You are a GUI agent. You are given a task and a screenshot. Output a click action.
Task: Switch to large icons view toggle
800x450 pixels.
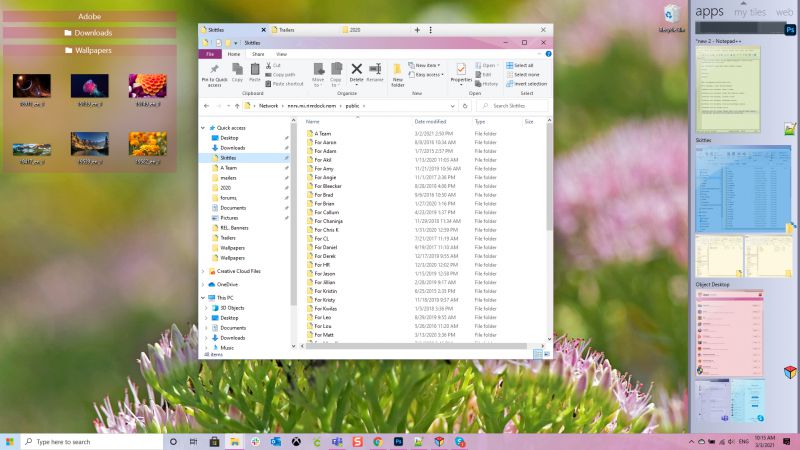click(547, 353)
